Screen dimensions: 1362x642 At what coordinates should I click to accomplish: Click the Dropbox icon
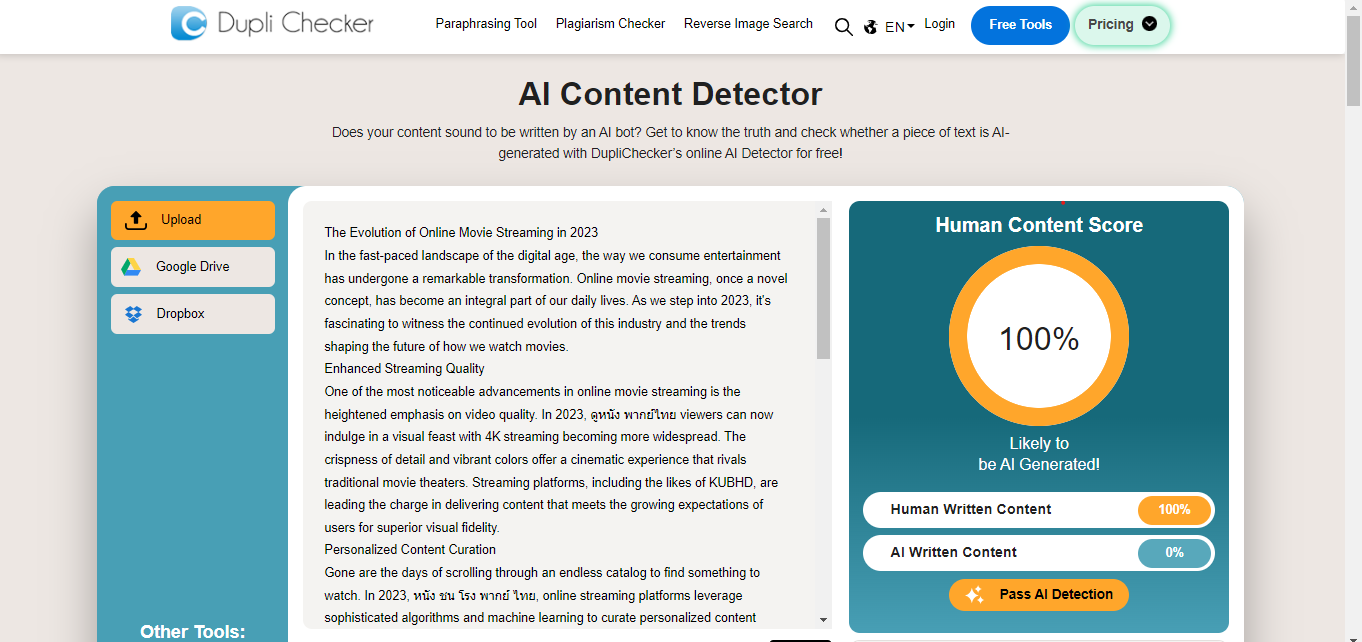click(x=133, y=314)
